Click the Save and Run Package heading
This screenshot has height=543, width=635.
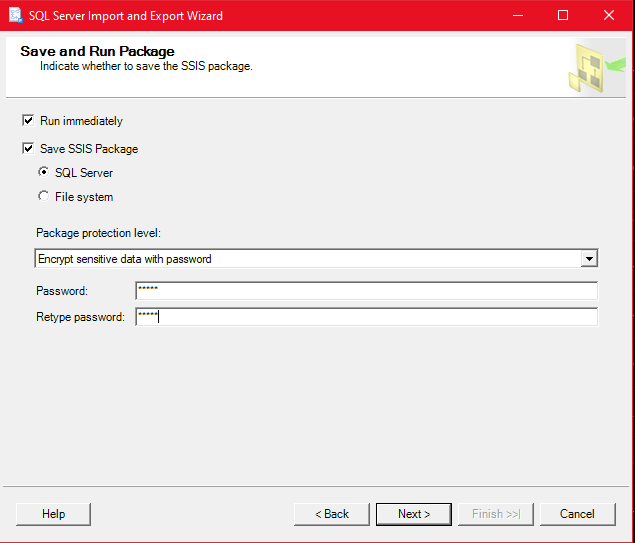click(97, 51)
